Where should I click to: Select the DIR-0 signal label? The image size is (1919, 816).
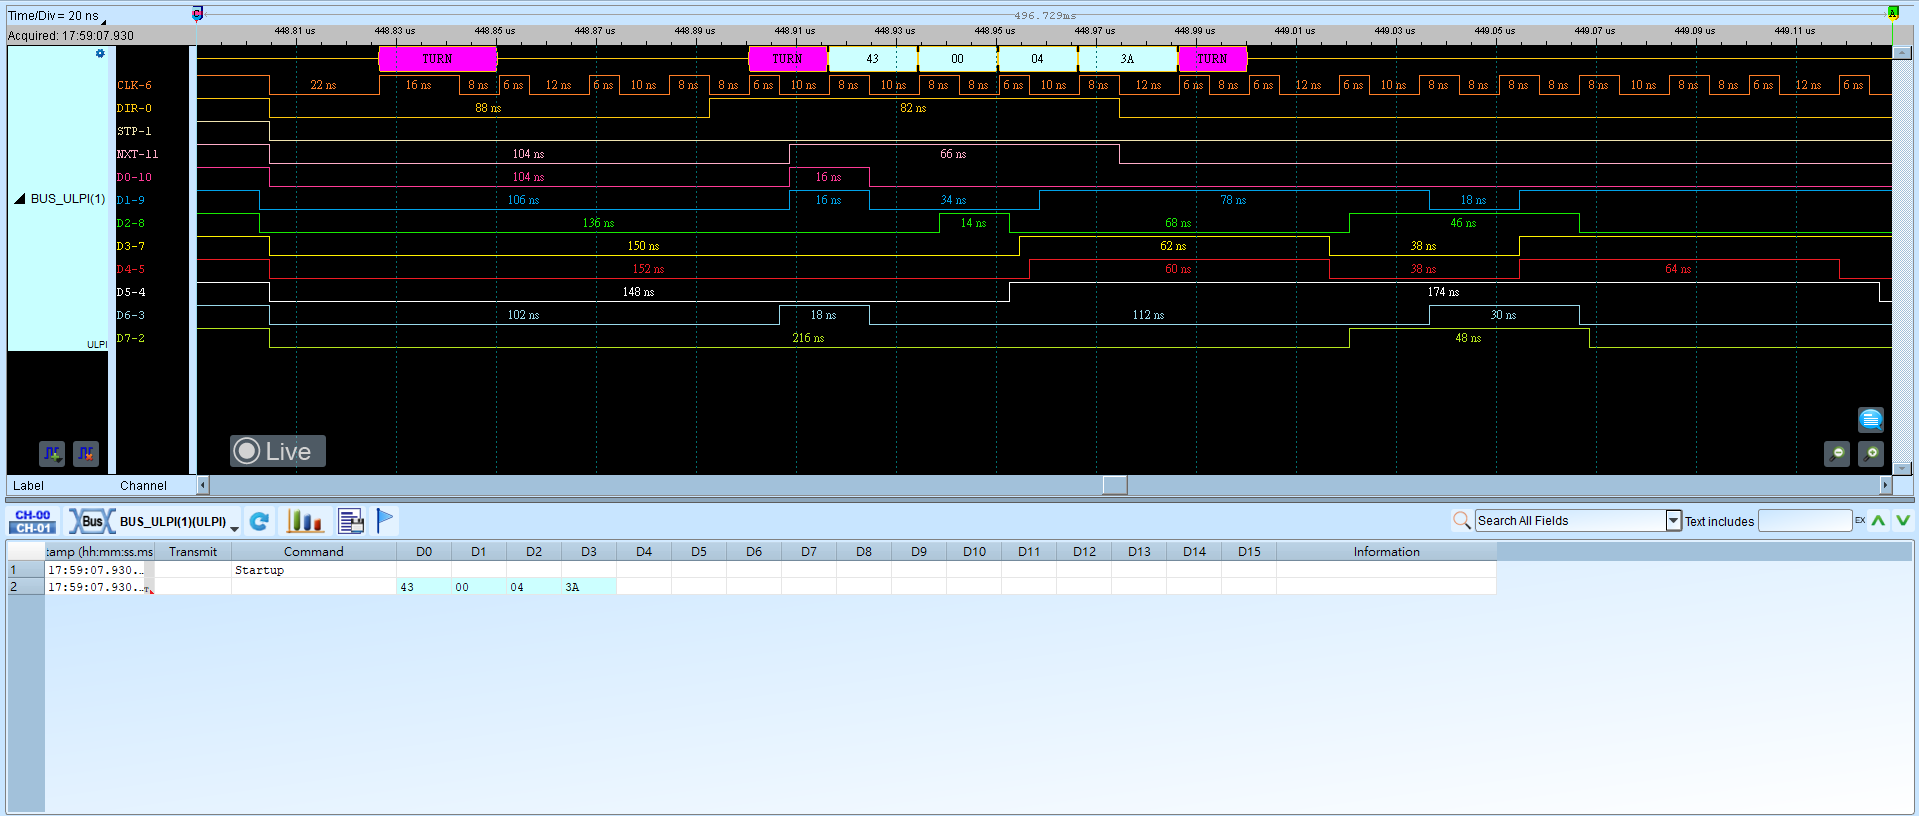(x=134, y=108)
